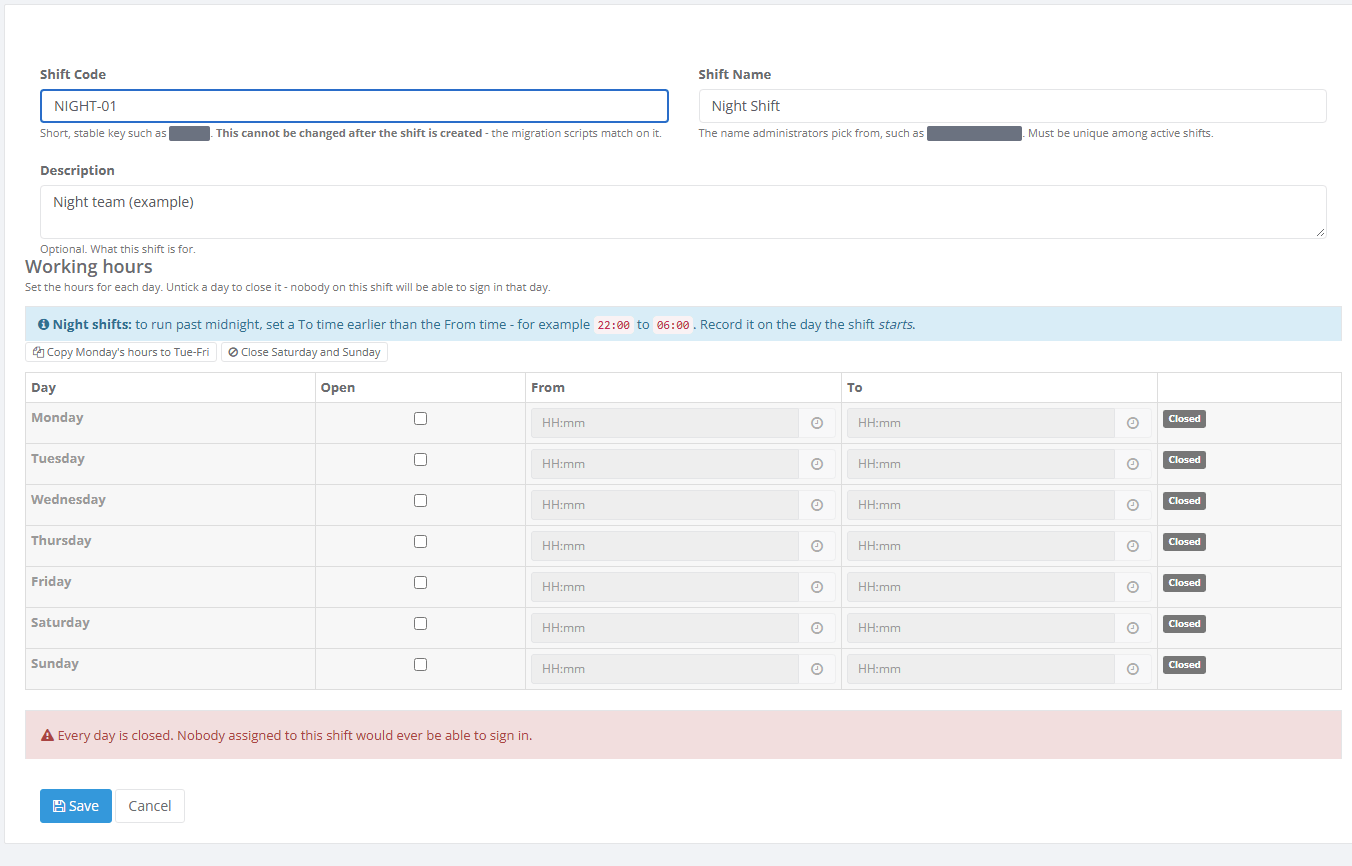Screen dimensions: 1352x866
Task: Enable the Wednesday Open checkbox
Action: pyautogui.click(x=420, y=500)
